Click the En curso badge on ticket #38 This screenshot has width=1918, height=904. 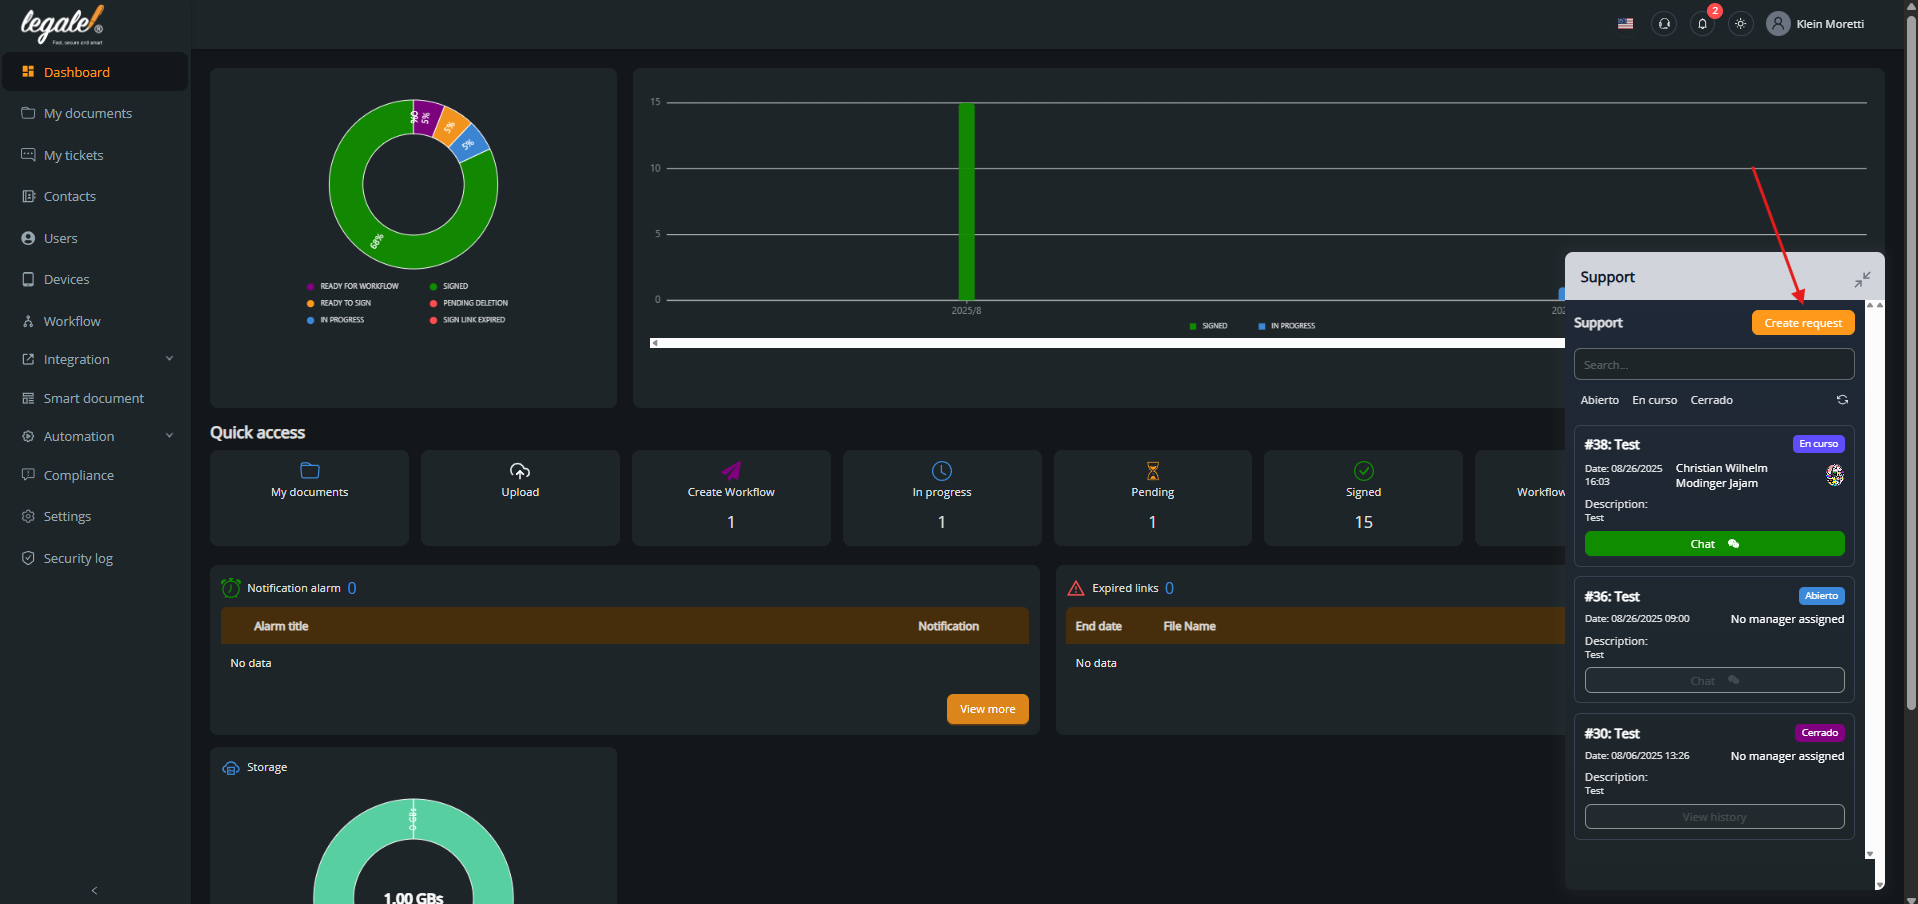pos(1818,444)
